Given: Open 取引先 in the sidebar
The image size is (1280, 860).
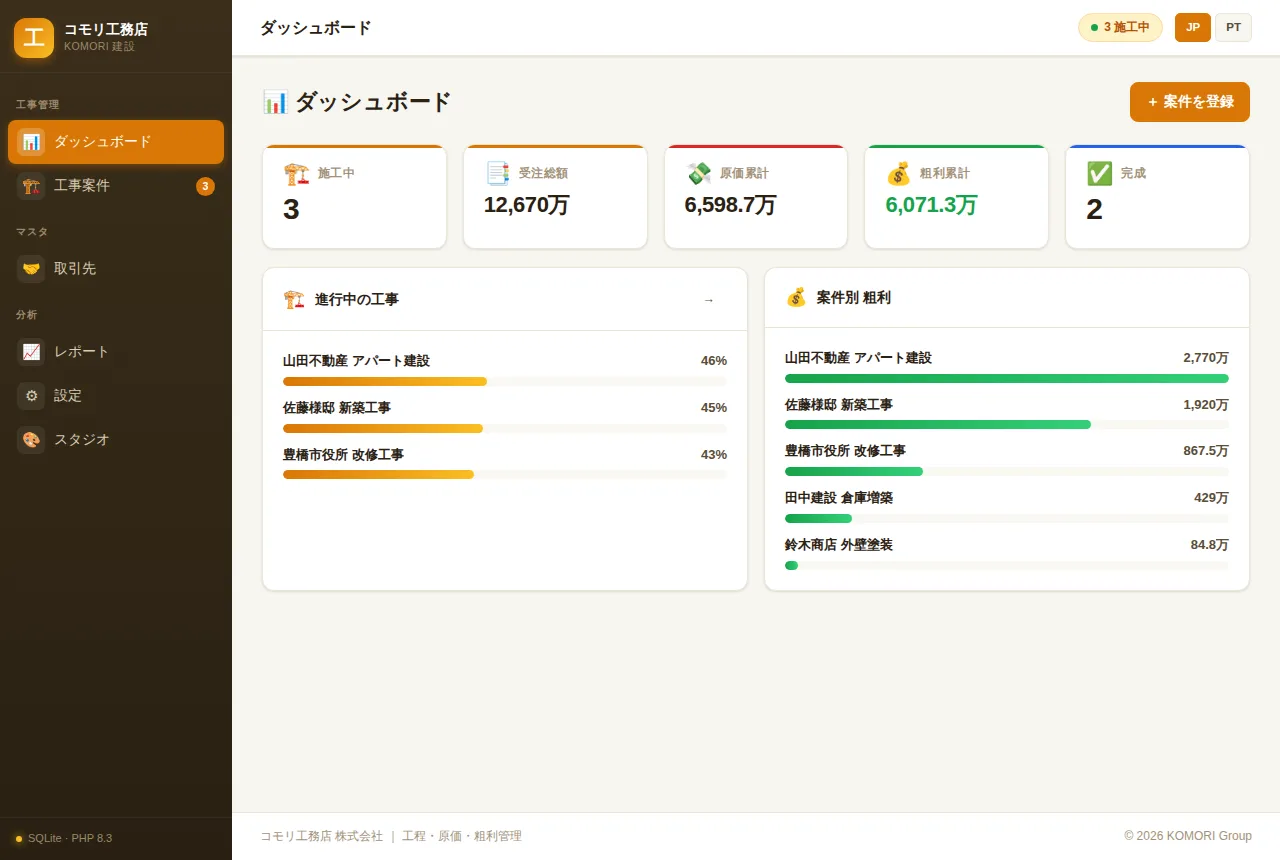Looking at the screenshot, I should tap(116, 269).
